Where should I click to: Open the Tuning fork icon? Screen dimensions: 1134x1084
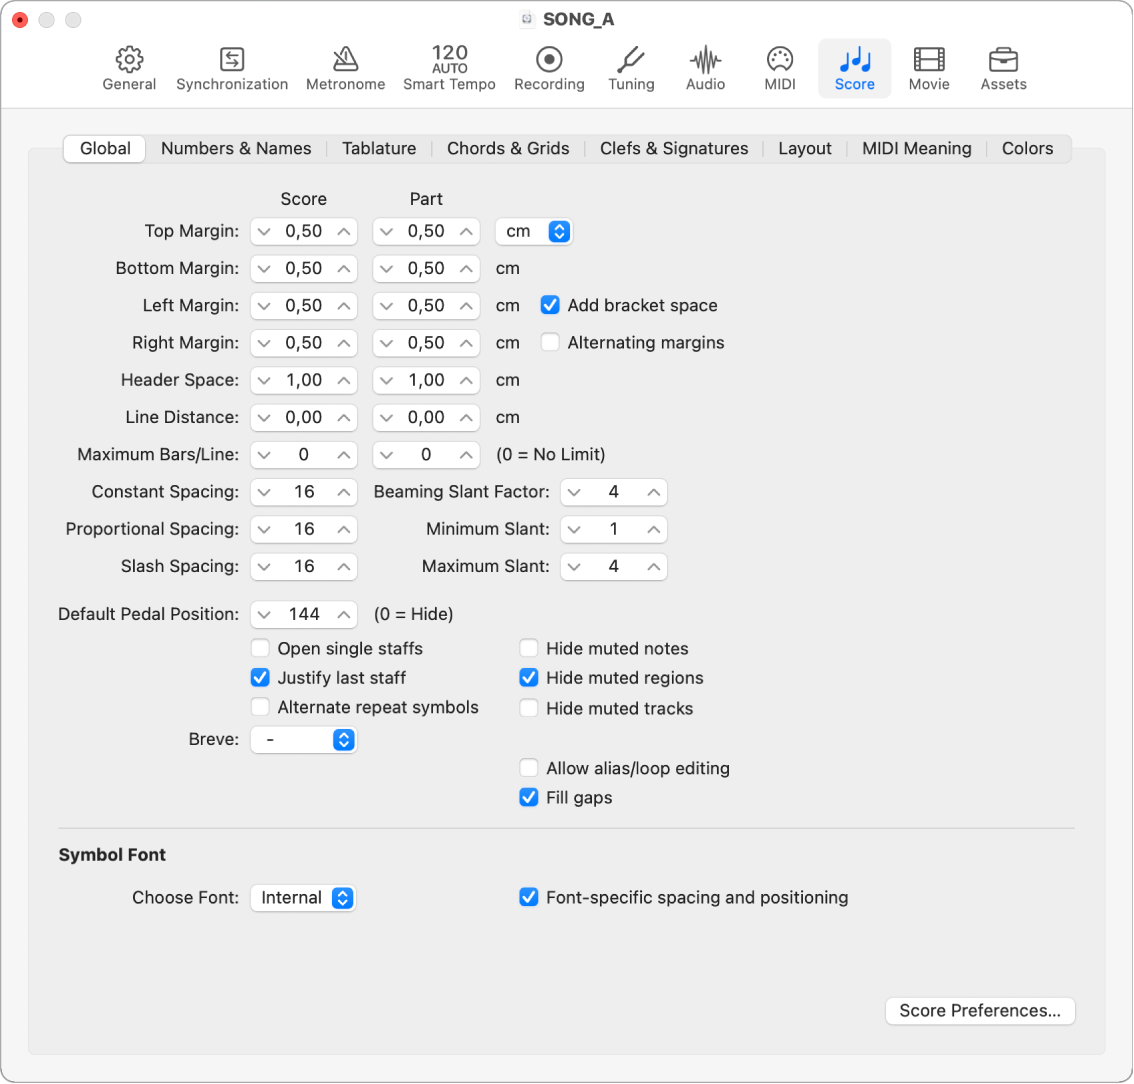[x=631, y=59]
